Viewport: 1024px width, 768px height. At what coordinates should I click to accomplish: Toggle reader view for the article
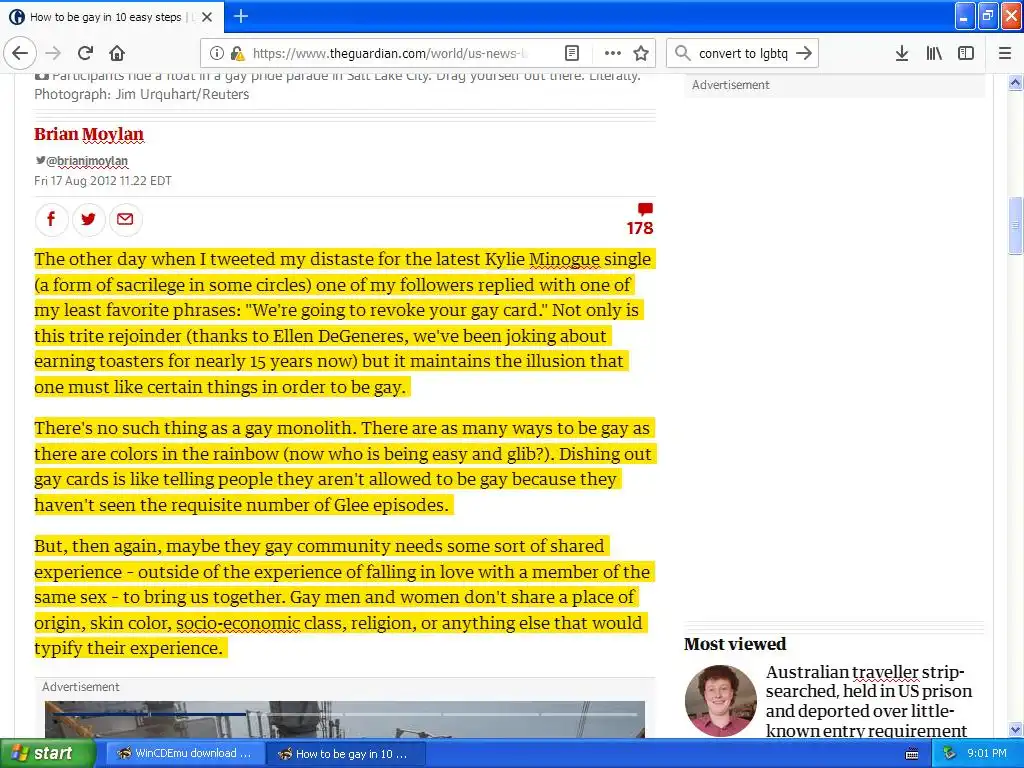pyautogui.click(x=571, y=53)
